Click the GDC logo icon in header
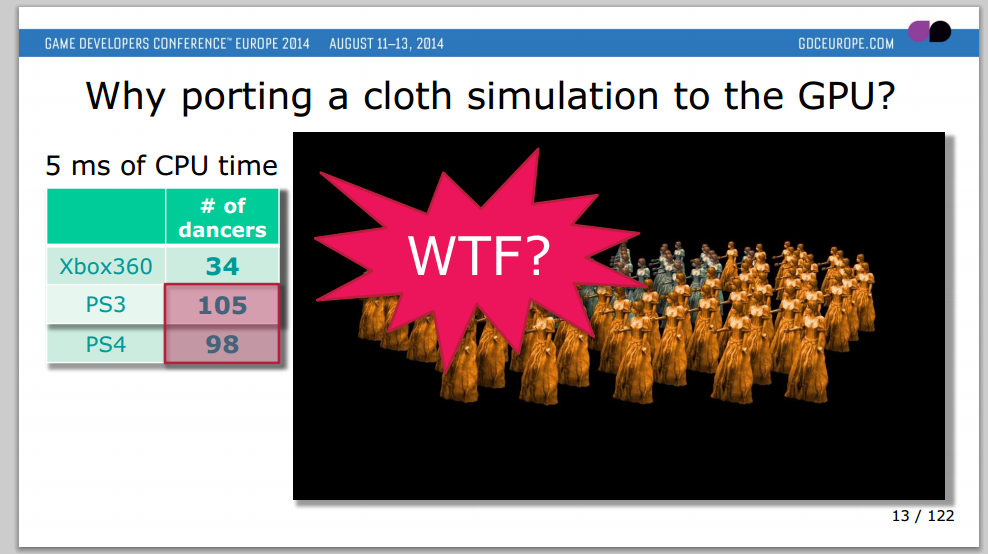Viewport: 988px width, 554px height. (929, 31)
